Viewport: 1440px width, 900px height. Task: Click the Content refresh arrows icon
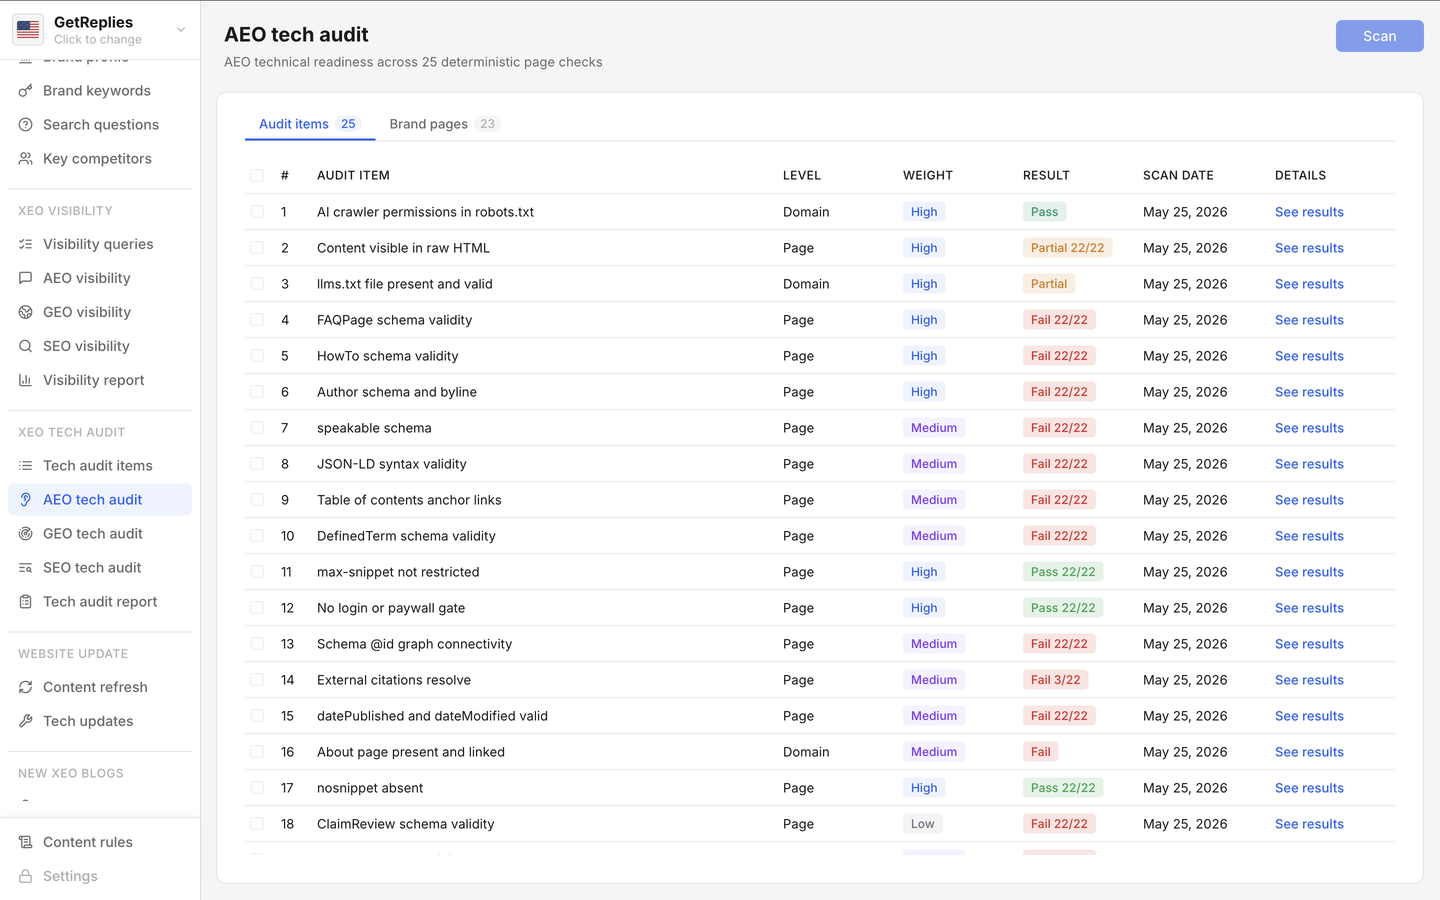coord(26,687)
